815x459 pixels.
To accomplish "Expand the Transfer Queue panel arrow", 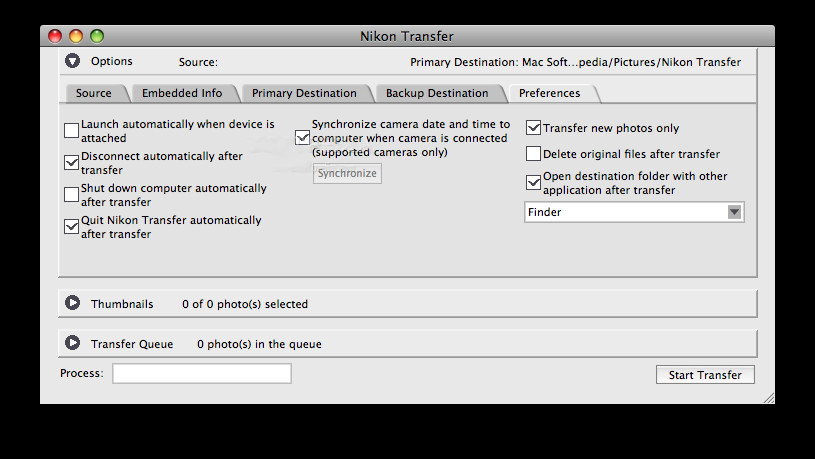I will tap(72, 343).
